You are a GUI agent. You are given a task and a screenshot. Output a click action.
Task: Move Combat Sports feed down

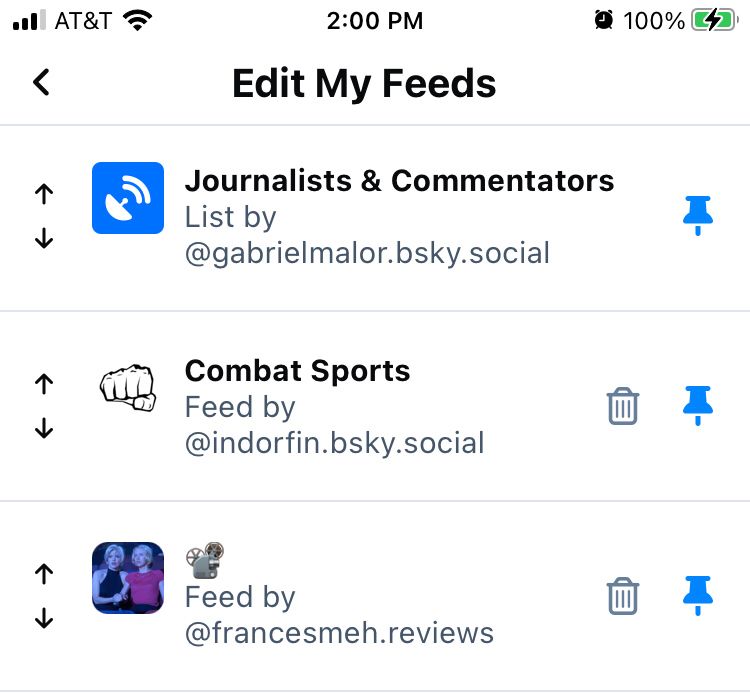pos(44,428)
